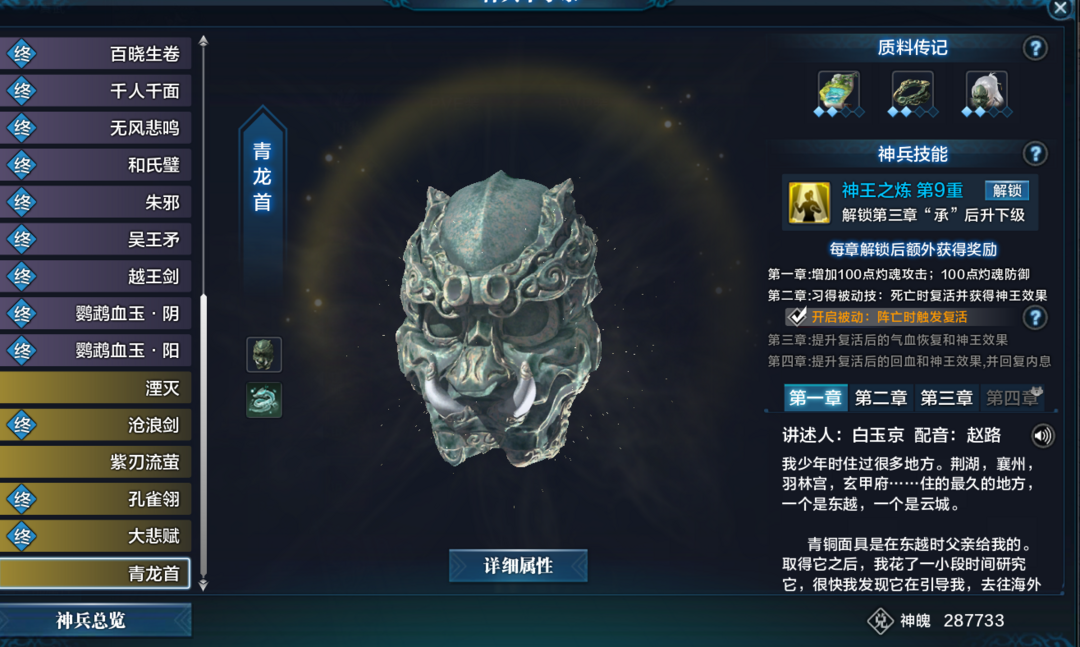Switch to the 第三章 tab
Image resolution: width=1080 pixels, height=647 pixels.
coord(946,398)
